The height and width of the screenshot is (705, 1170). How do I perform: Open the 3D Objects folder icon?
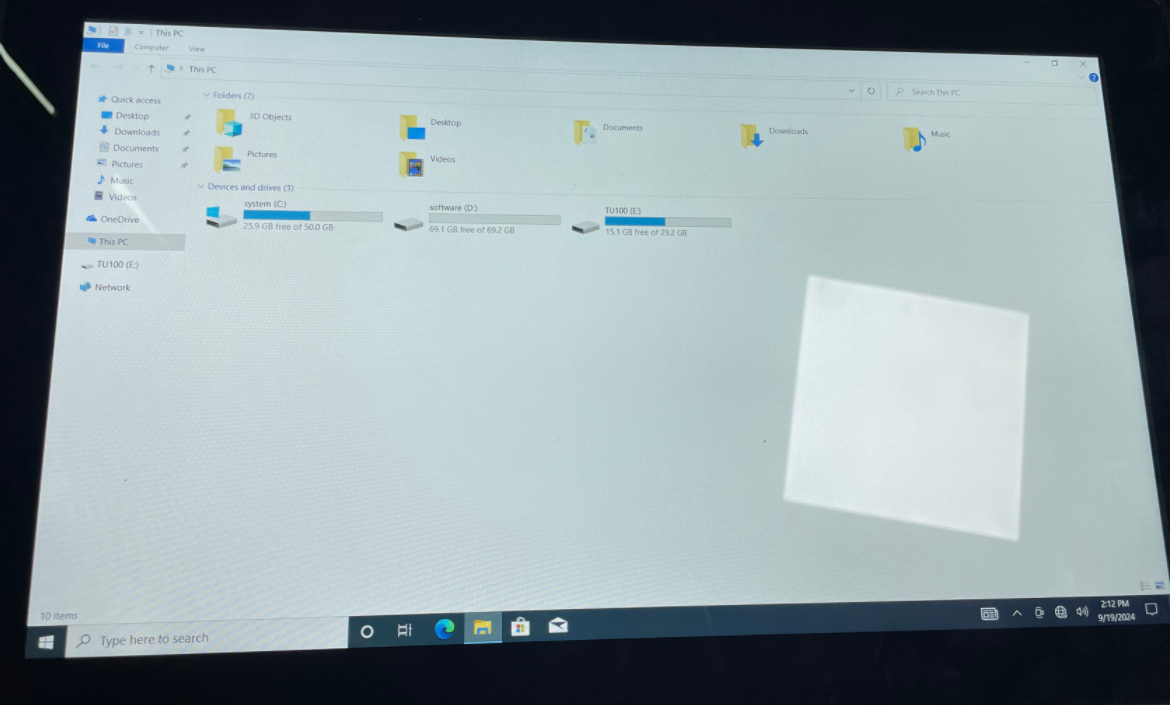(x=229, y=122)
